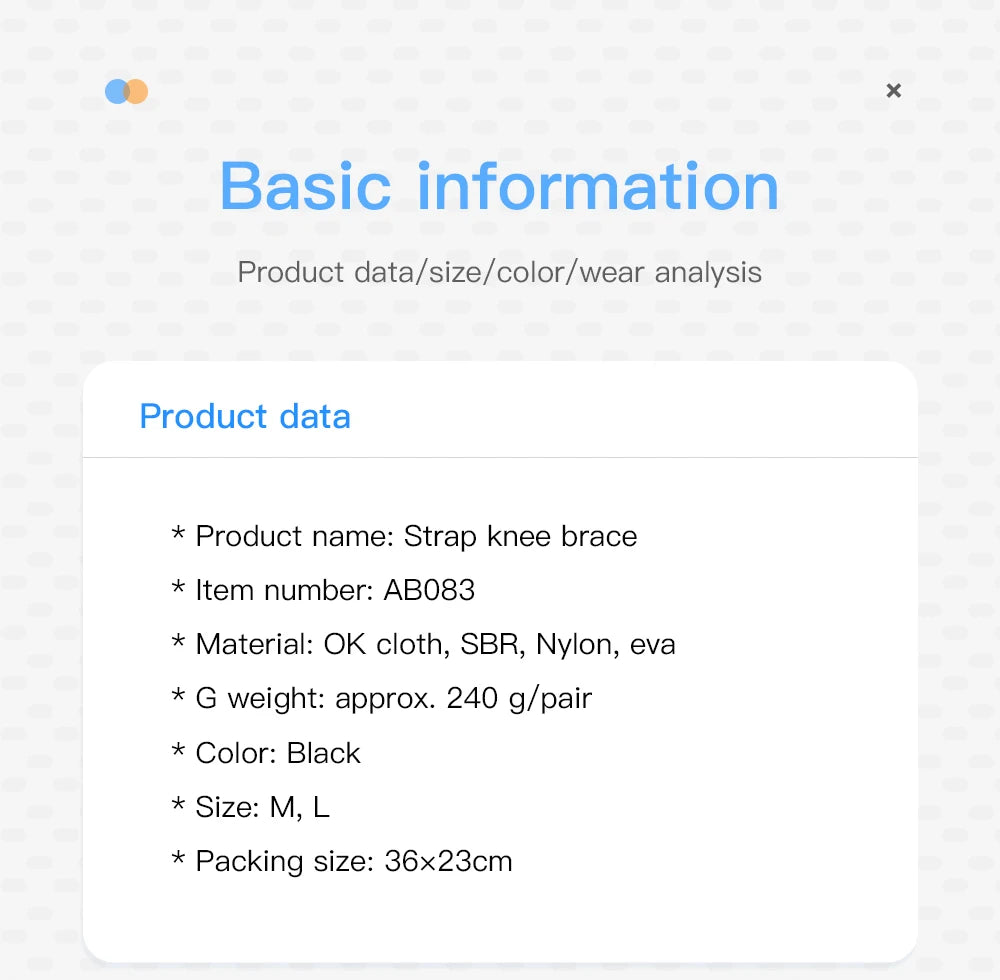
Task: Click the blue and orange circles logo
Action: click(x=127, y=92)
